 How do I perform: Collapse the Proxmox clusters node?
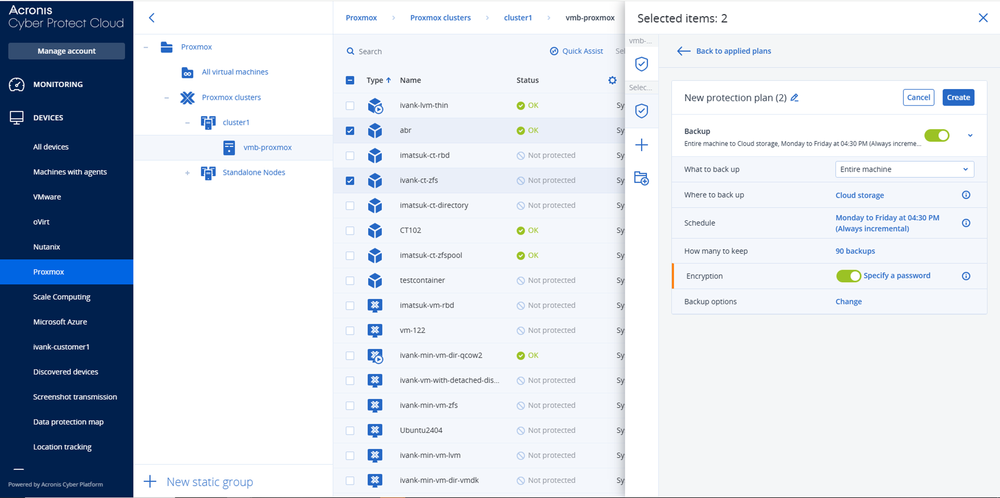(x=166, y=98)
